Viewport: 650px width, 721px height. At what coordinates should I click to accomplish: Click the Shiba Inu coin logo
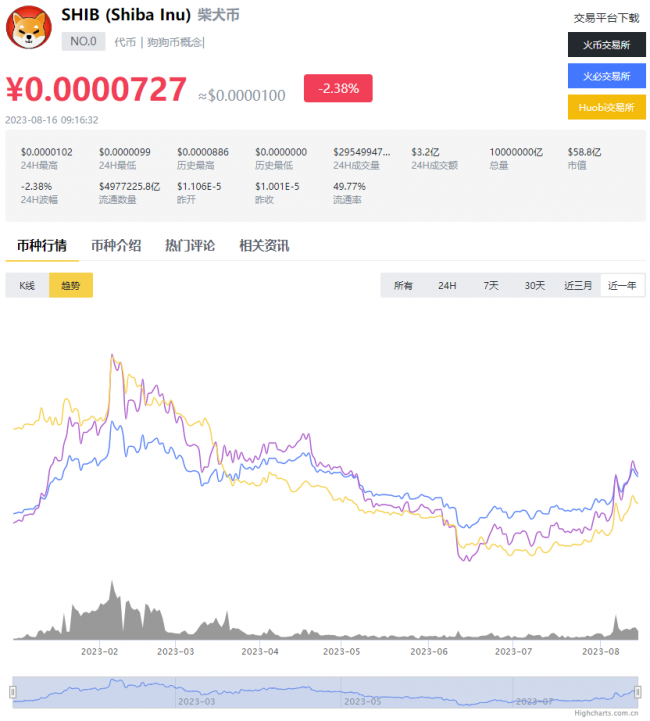pos(29,27)
